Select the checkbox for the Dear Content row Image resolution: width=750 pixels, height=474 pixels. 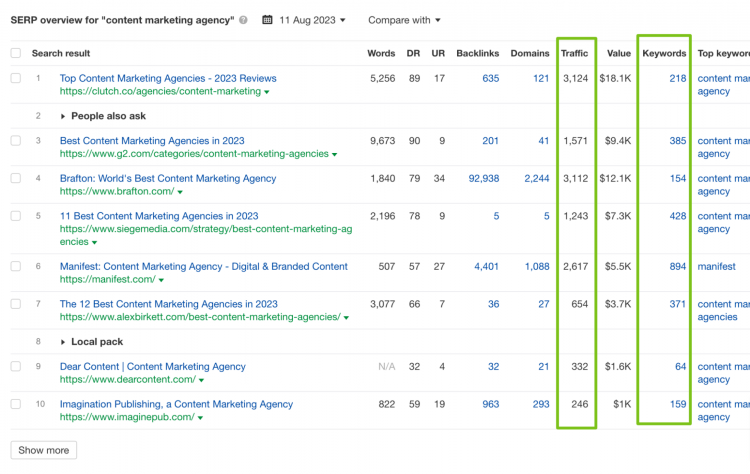(15, 367)
